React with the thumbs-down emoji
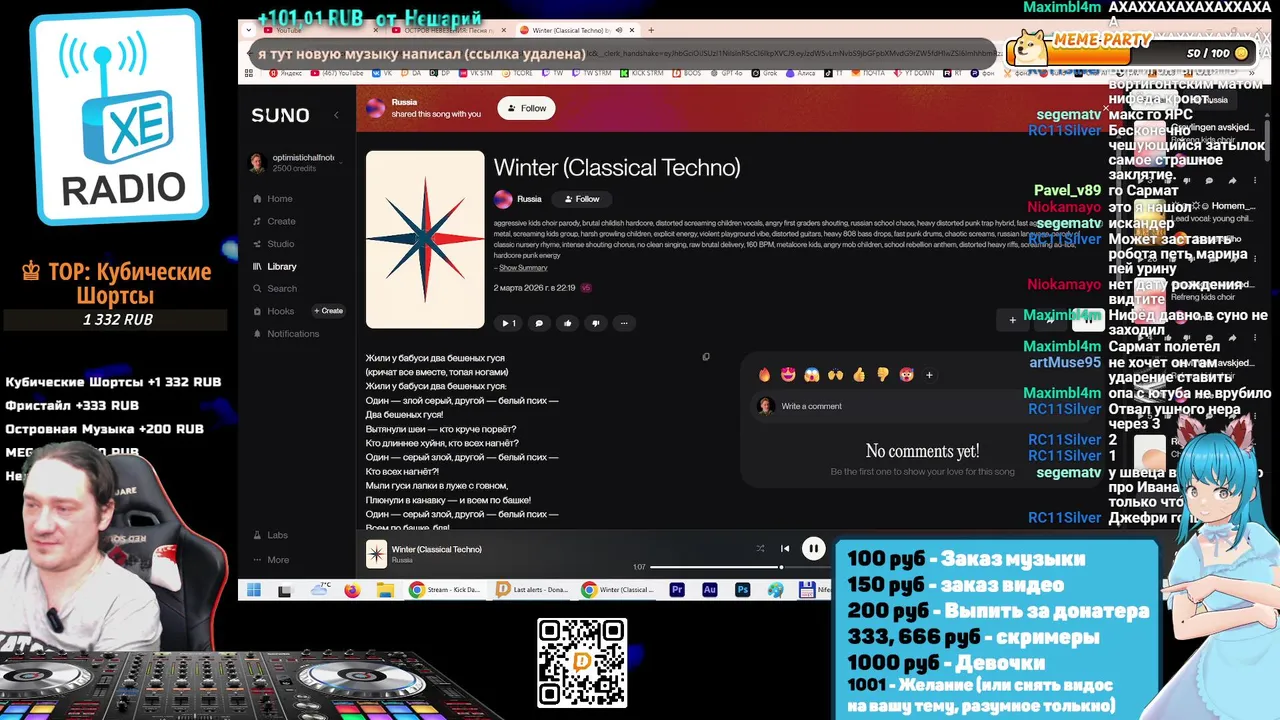The width and height of the screenshot is (1280, 720). 882,375
